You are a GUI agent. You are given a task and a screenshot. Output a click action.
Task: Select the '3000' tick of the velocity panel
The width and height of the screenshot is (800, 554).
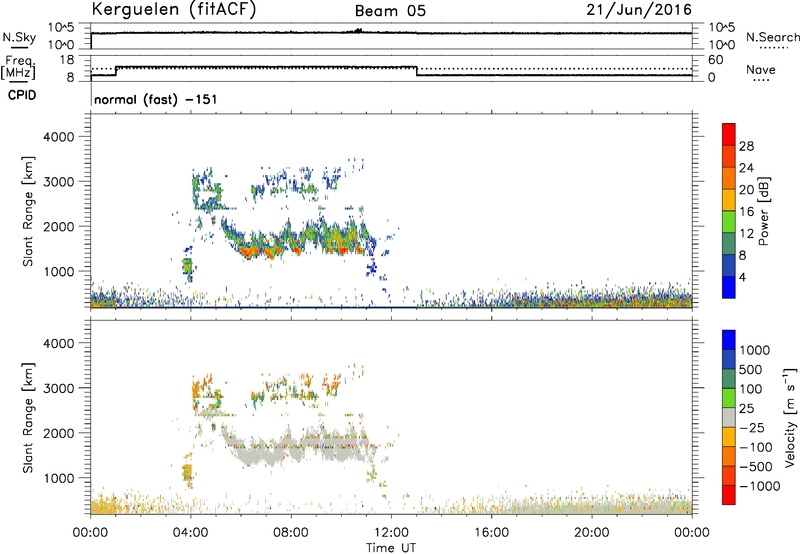(x=58, y=388)
